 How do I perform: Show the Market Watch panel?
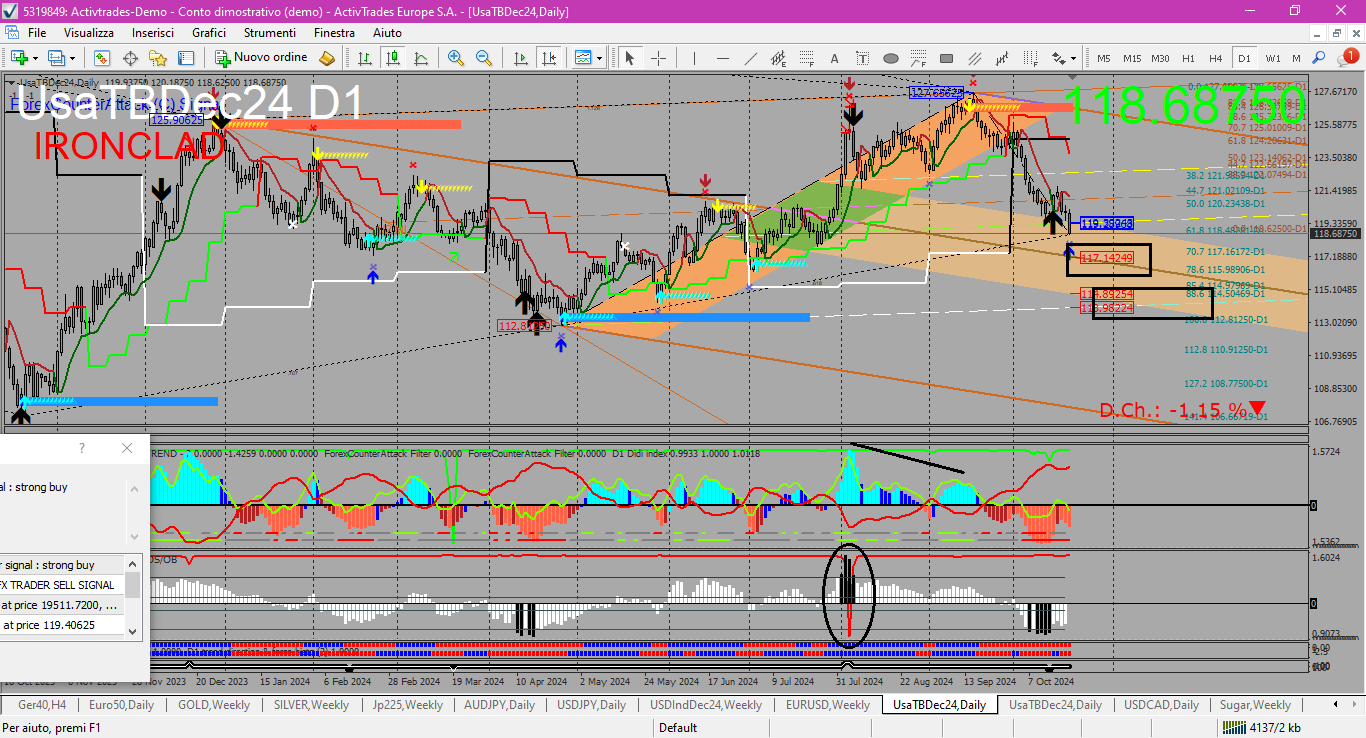tap(102, 58)
